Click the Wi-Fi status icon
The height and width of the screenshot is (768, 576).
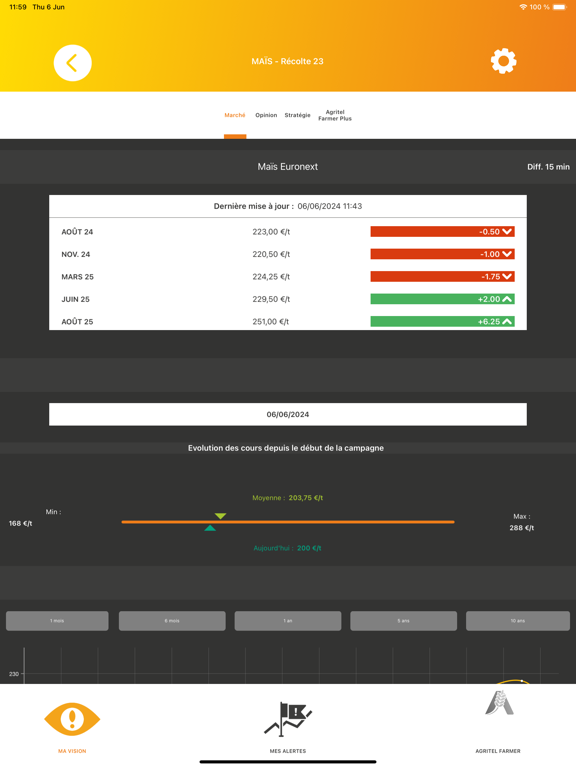pyautogui.click(x=523, y=7)
